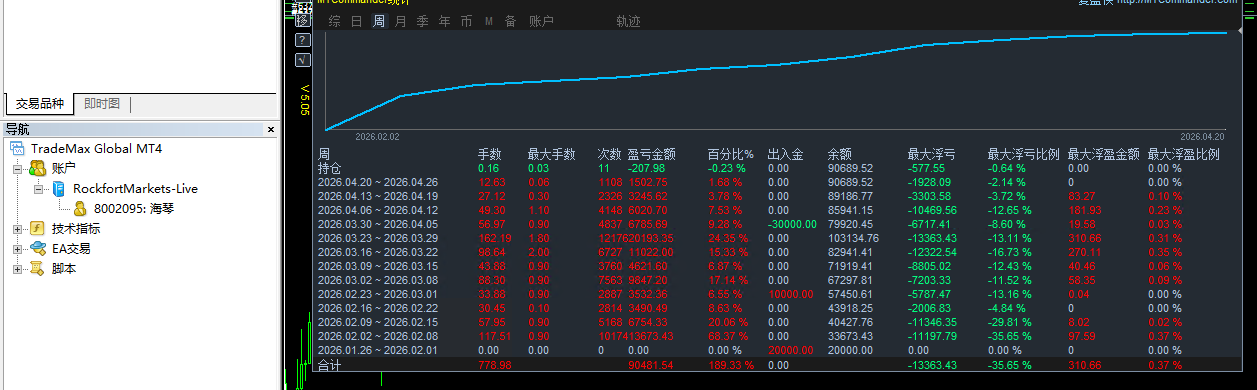This screenshot has width=1257, height=390.
Task: Click the 最大浮盈金额 column header
Action: tap(1104, 155)
